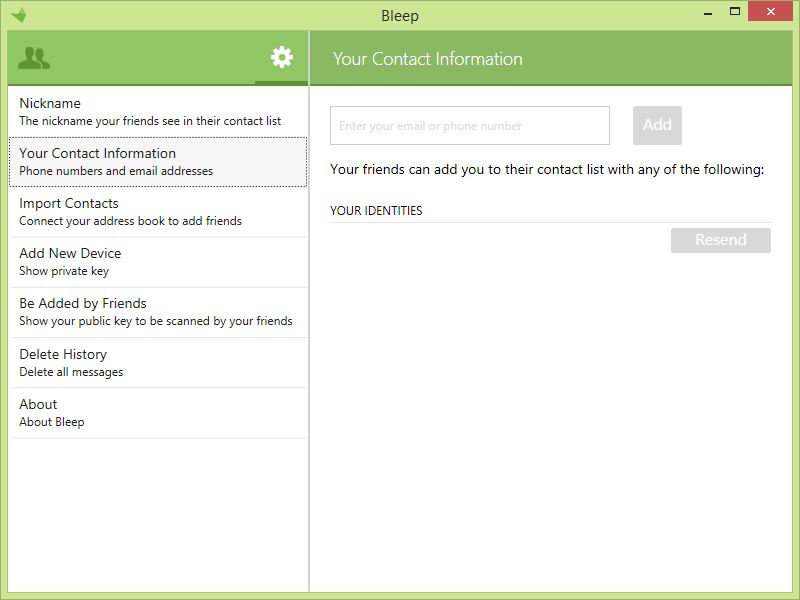Open the Nickname settings entry

(158, 112)
